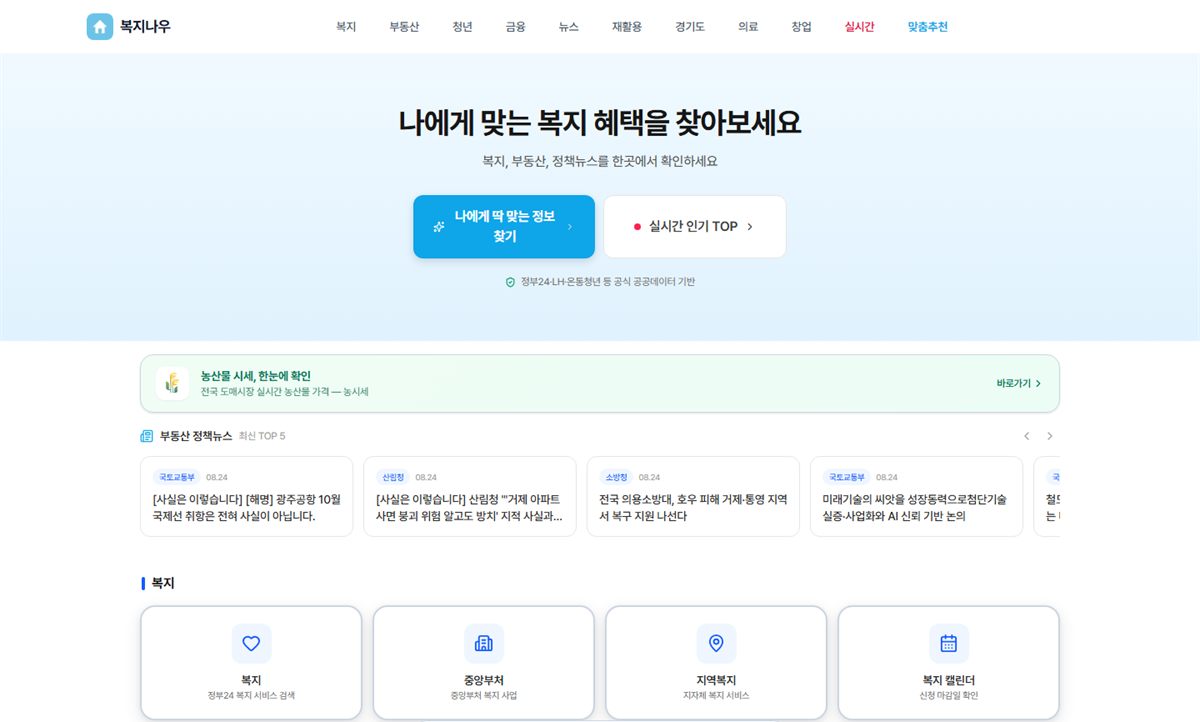Image resolution: width=1200 pixels, height=722 pixels.
Task: Open the 재활용 navigation item
Action: [x=627, y=27]
